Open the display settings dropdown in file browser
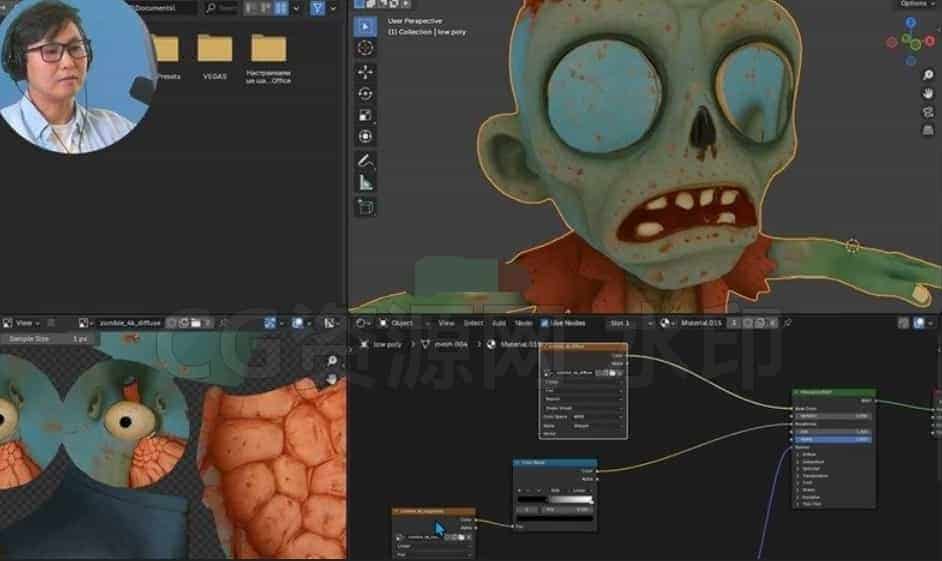The width and height of the screenshot is (942, 561). click(x=296, y=8)
